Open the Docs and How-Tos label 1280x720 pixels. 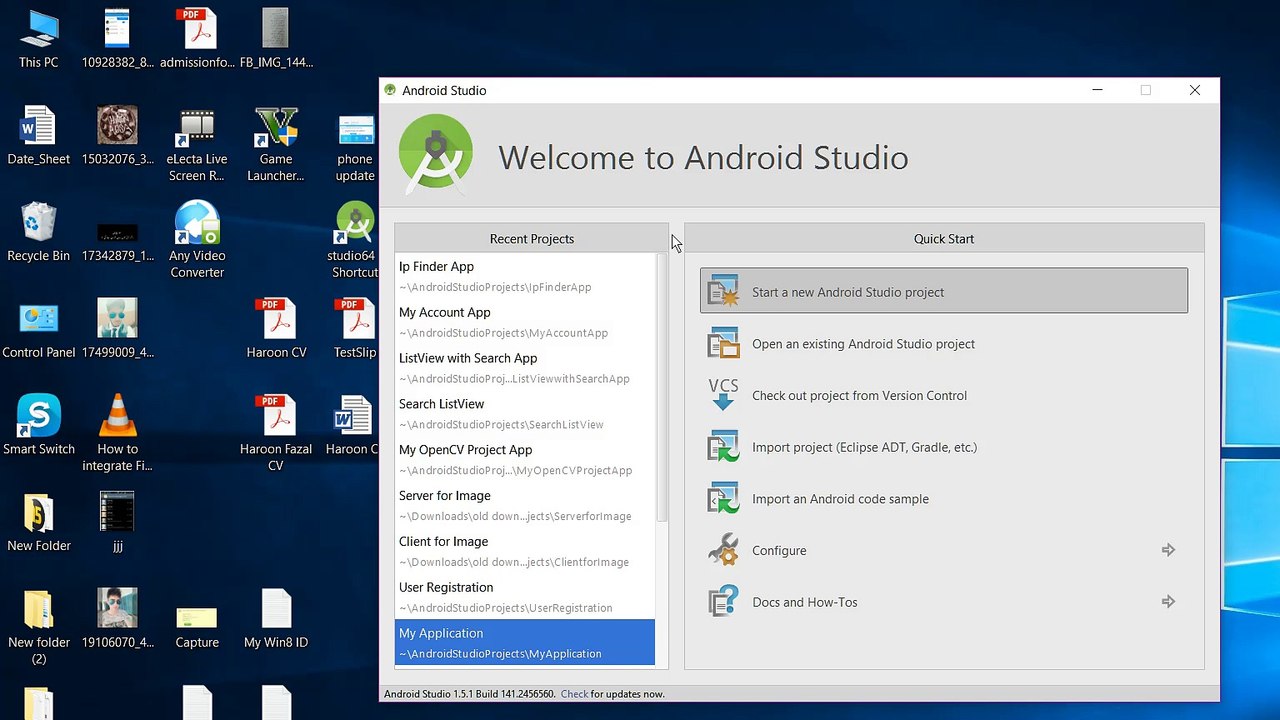805,602
